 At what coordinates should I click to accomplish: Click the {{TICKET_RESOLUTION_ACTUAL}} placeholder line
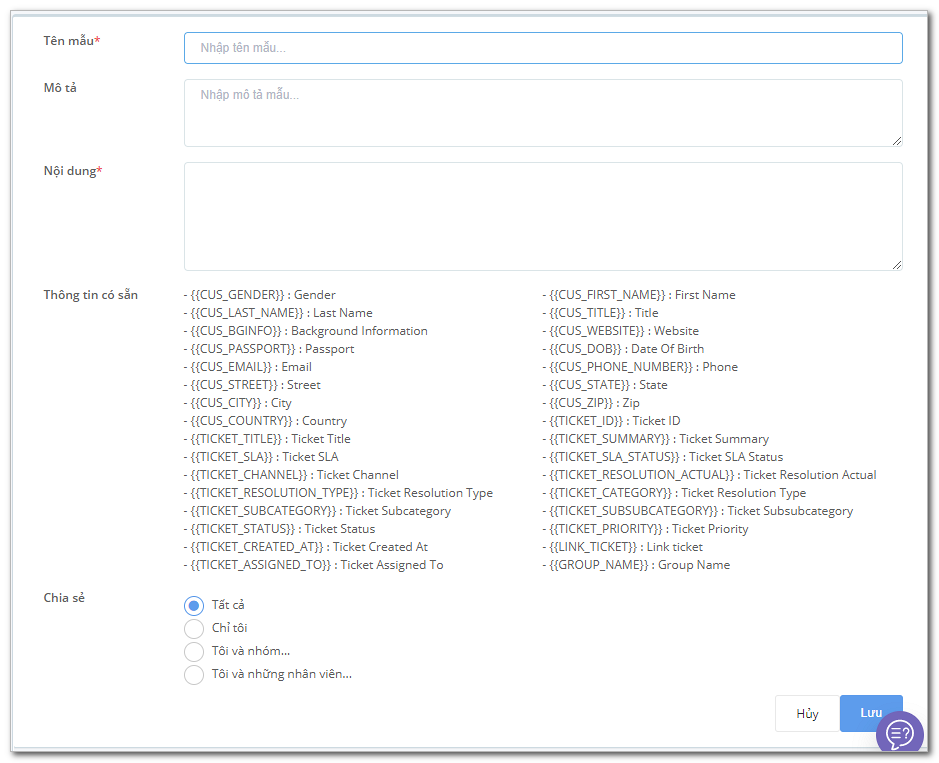coord(710,474)
